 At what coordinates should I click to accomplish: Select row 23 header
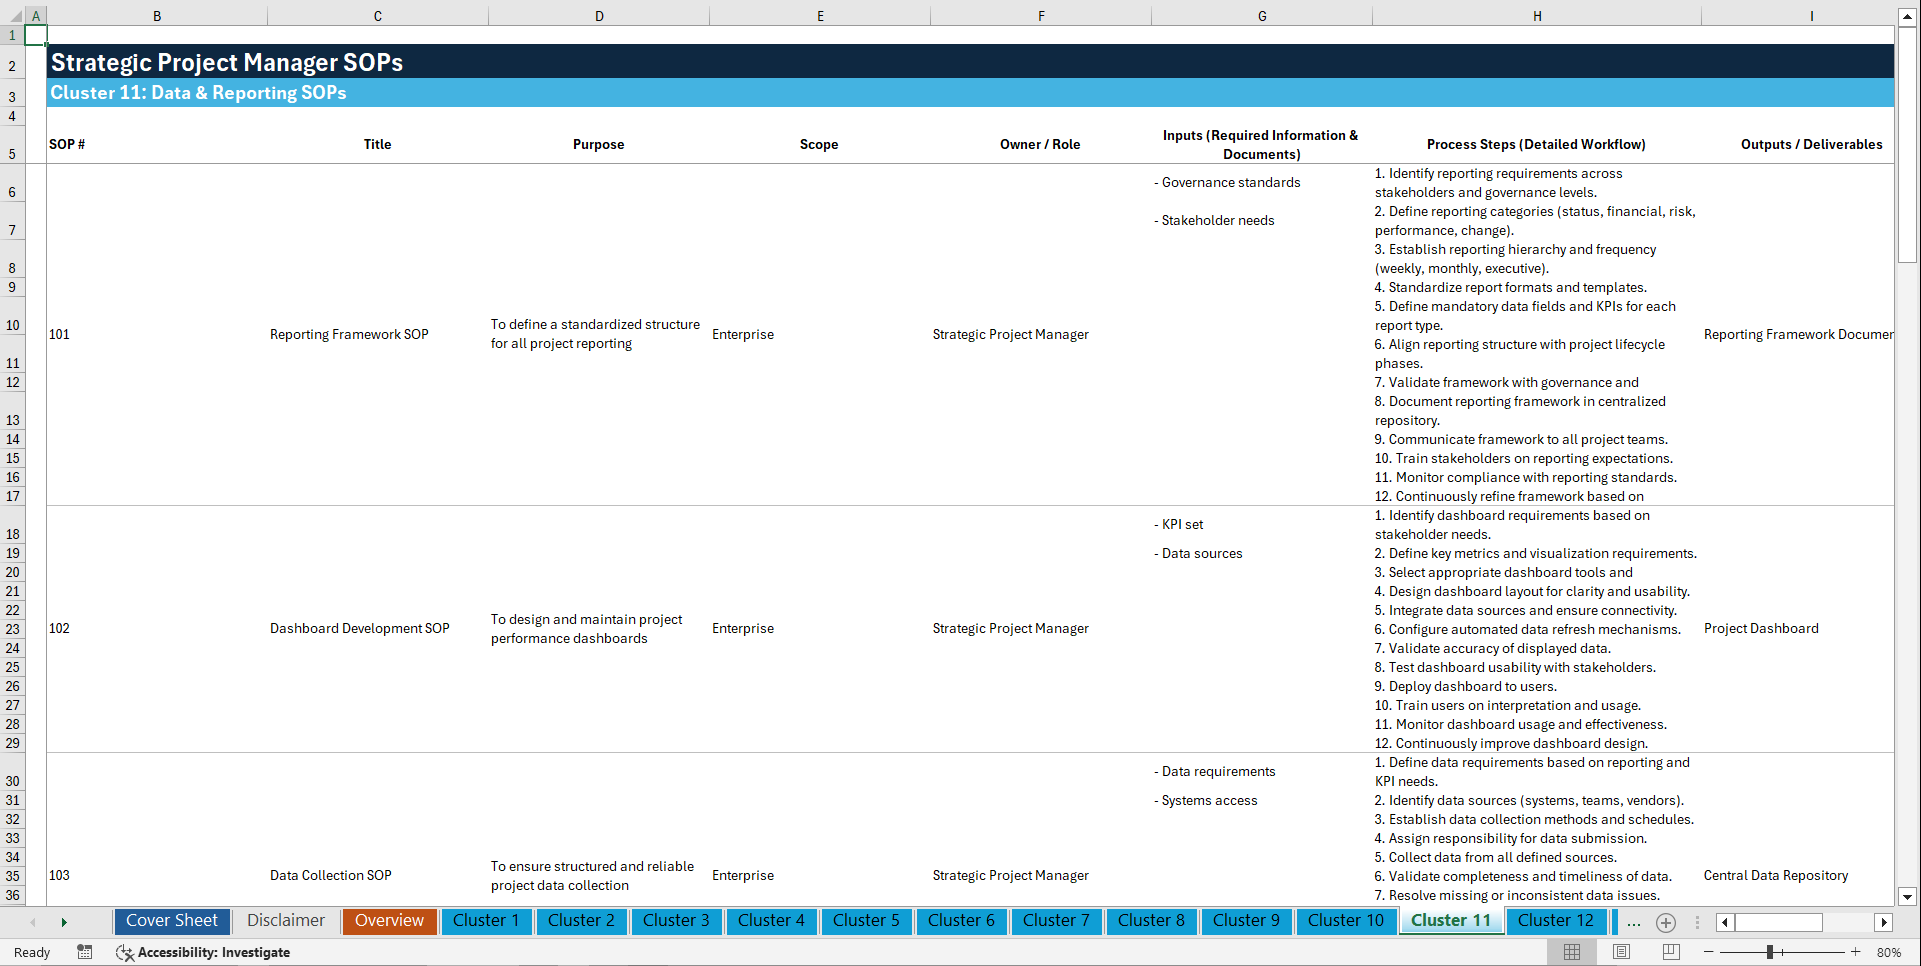(12, 629)
